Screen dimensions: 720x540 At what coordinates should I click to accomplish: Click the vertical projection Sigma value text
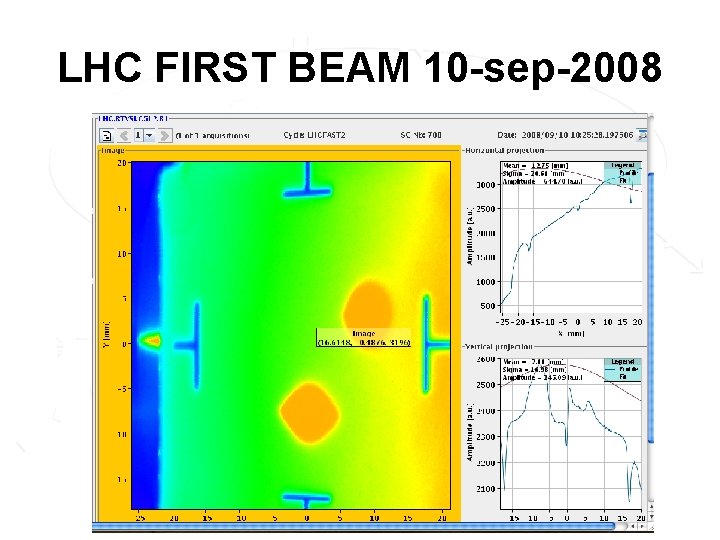tap(534, 370)
